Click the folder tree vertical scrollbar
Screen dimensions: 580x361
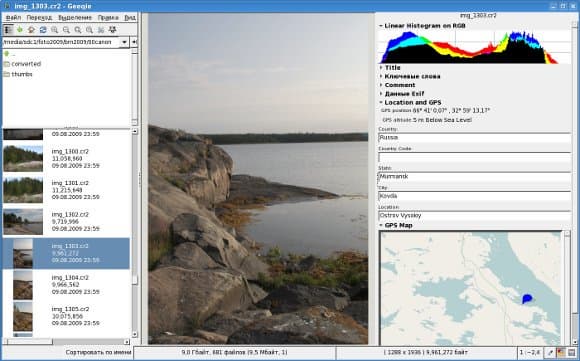click(135, 87)
